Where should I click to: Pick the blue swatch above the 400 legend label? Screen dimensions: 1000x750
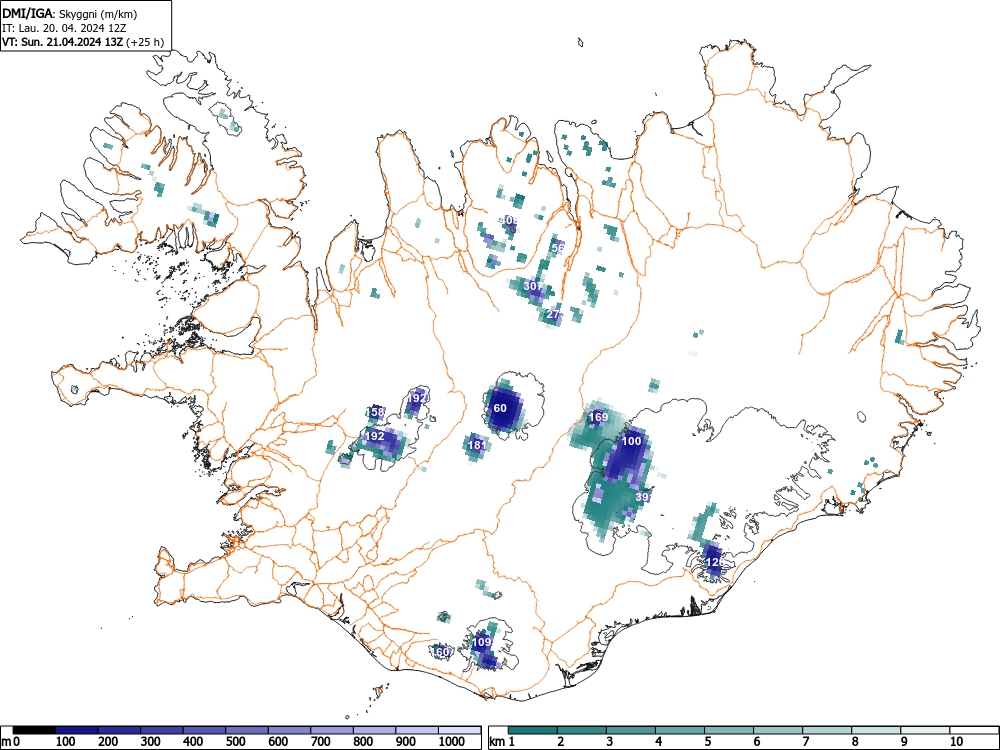click(204, 730)
